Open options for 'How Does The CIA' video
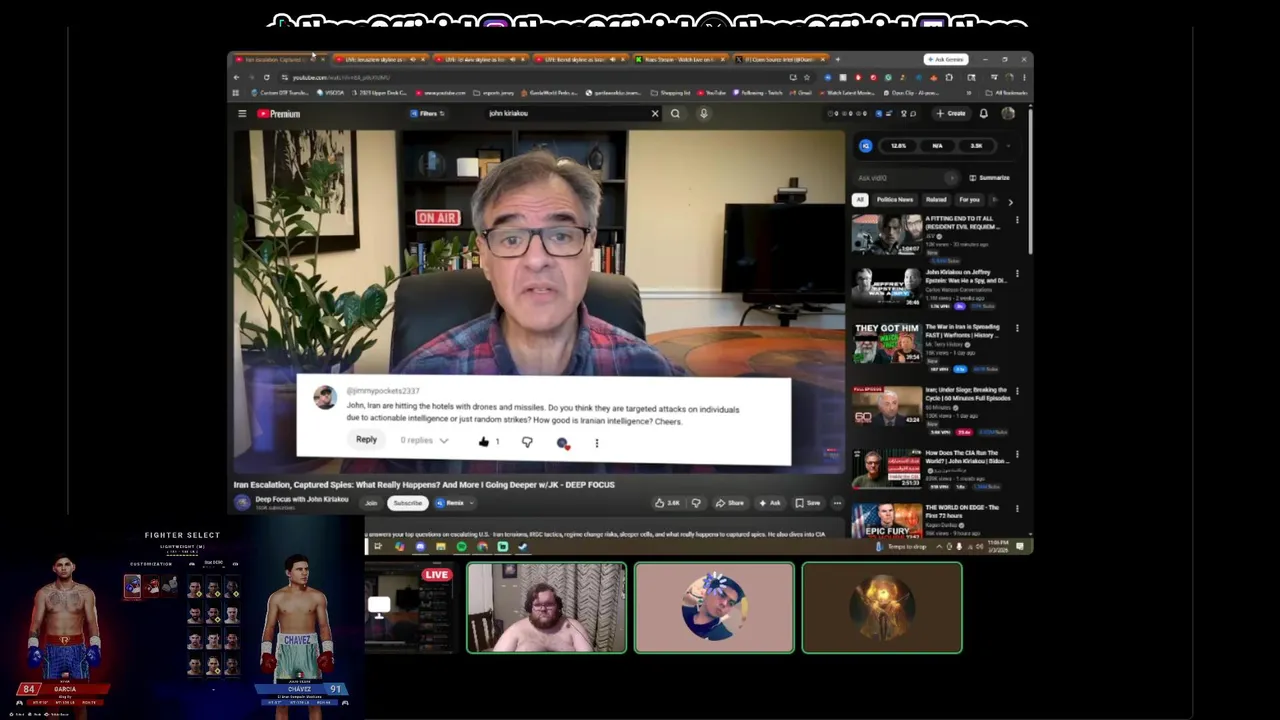1280x720 pixels. coord(1017,454)
